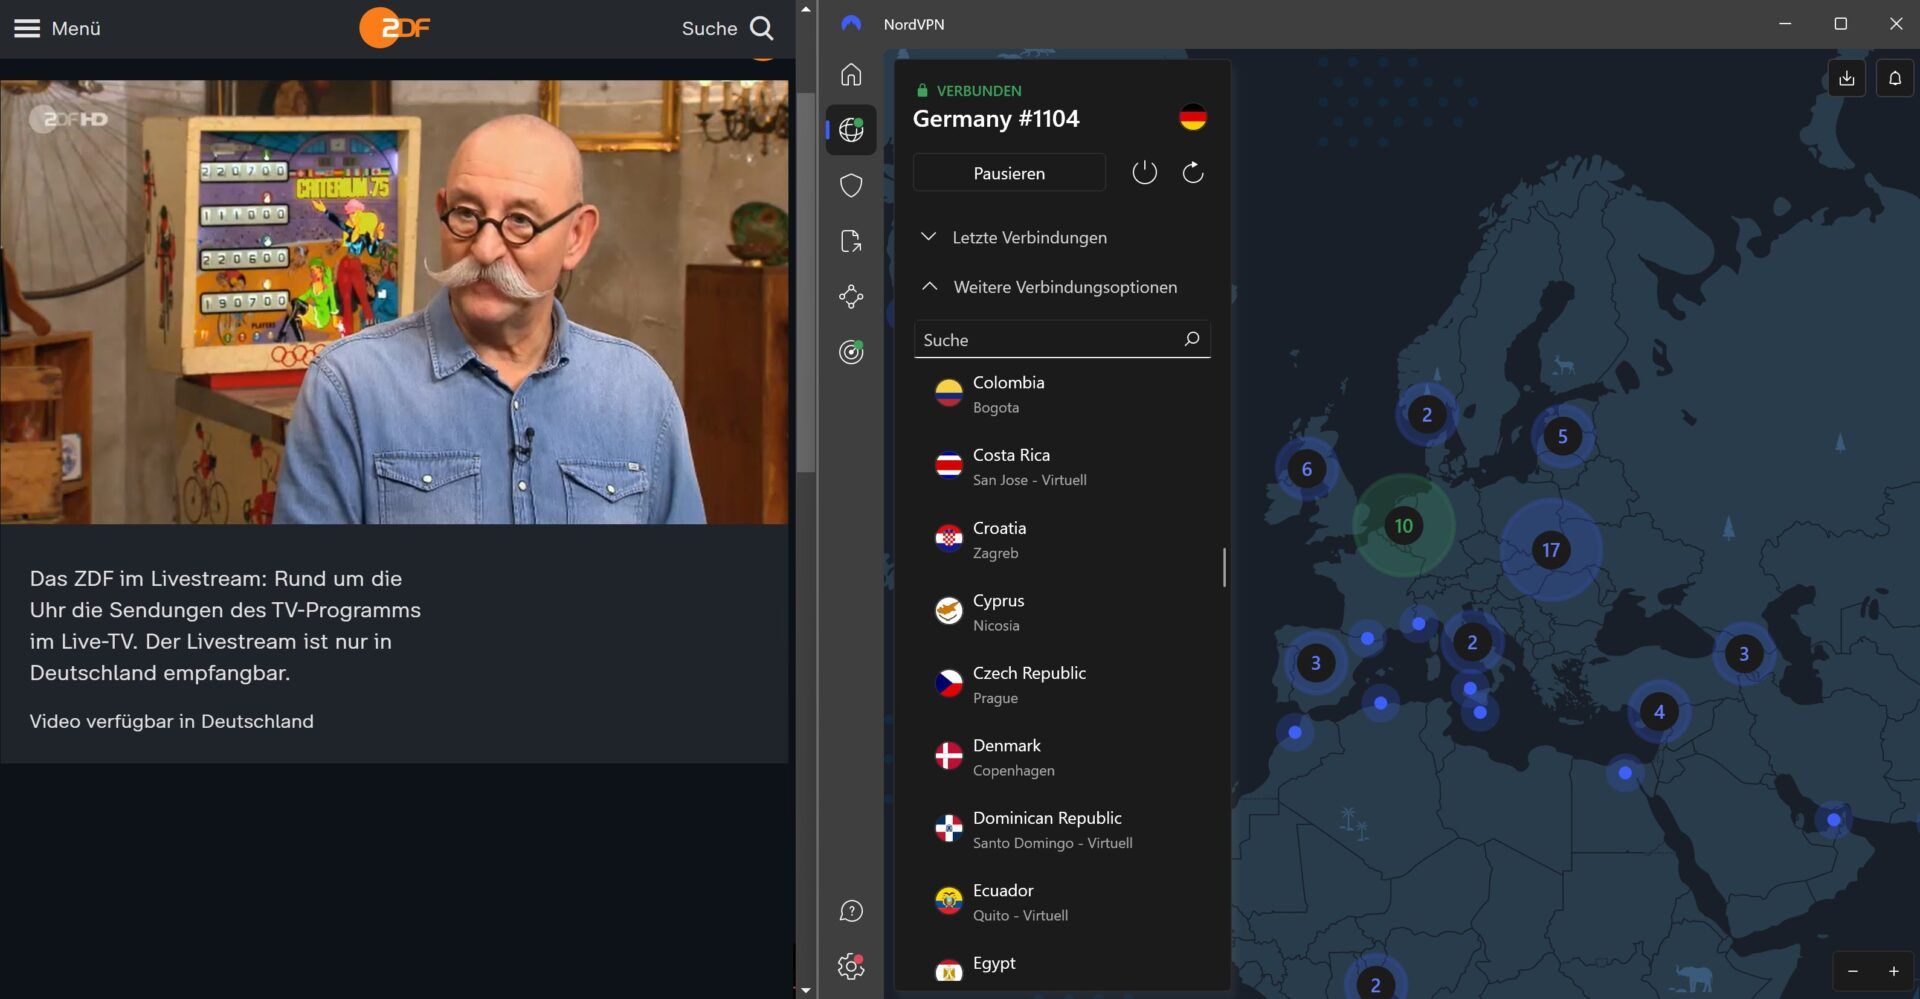The width and height of the screenshot is (1920, 999).
Task: Zoom out the map with minus button
Action: pos(1853,971)
